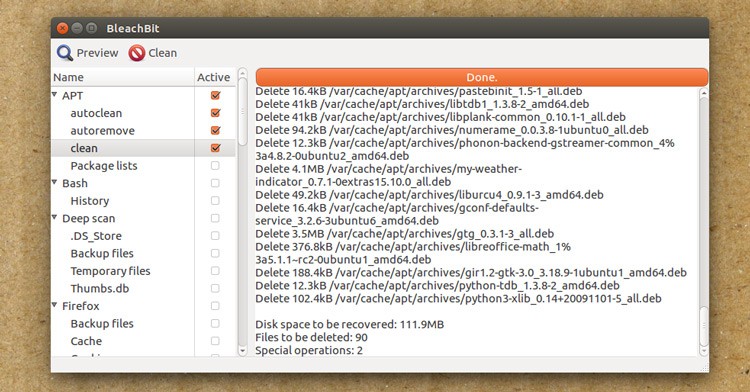The width and height of the screenshot is (750, 392).
Task: Click the Active column header
Action: [214, 77]
